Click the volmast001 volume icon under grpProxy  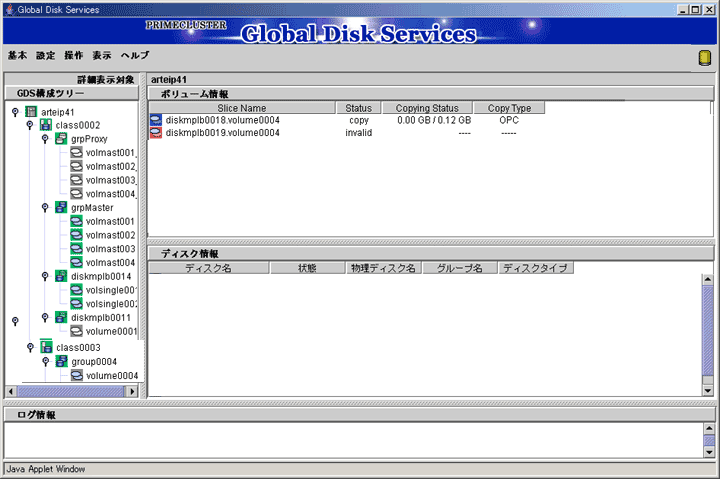click(x=76, y=152)
